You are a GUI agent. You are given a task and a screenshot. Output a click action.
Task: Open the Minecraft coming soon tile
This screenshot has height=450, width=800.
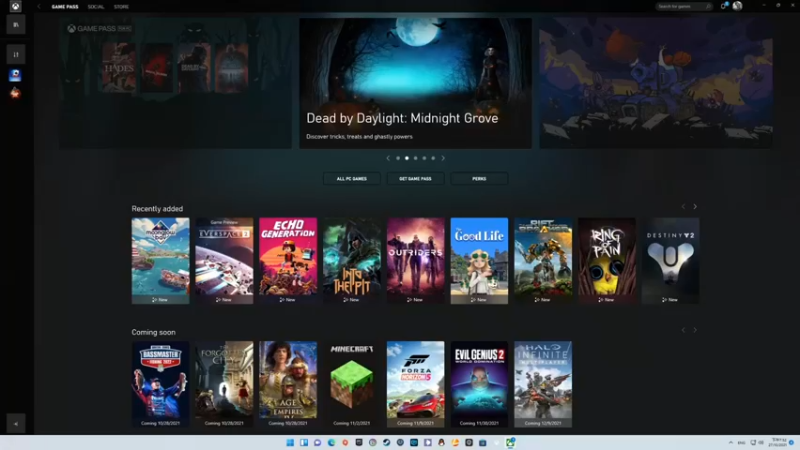(x=352, y=384)
